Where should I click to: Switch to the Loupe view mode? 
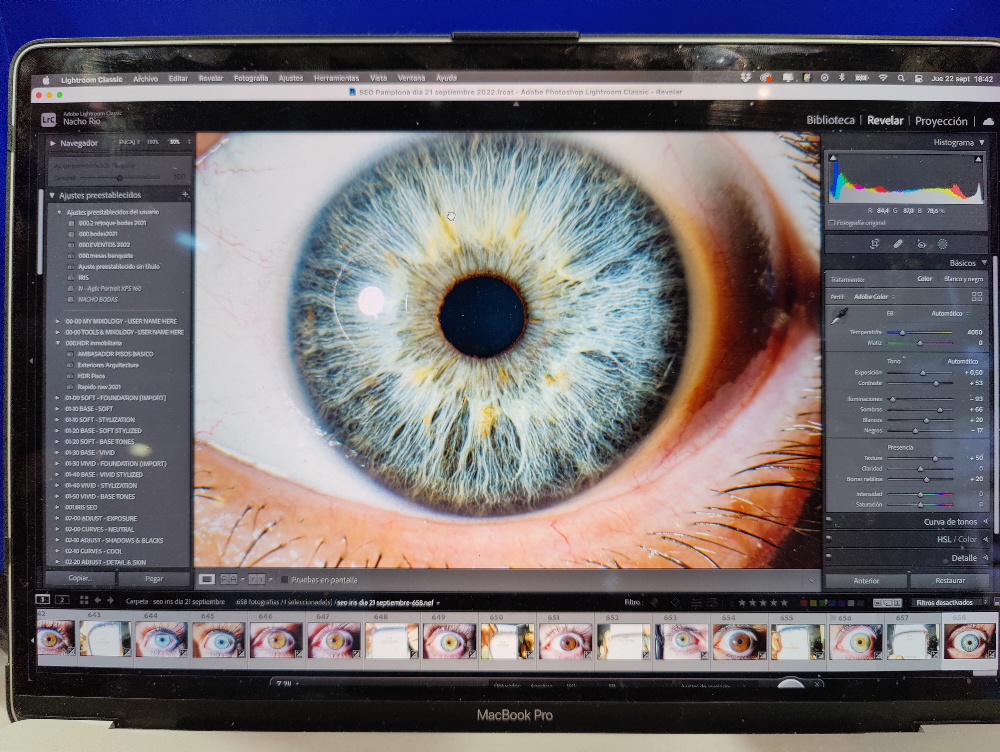click(207, 579)
